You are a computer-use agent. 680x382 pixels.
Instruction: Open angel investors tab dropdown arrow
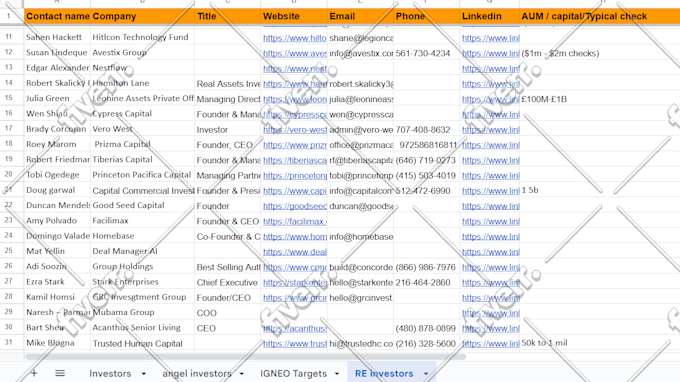(x=242, y=374)
